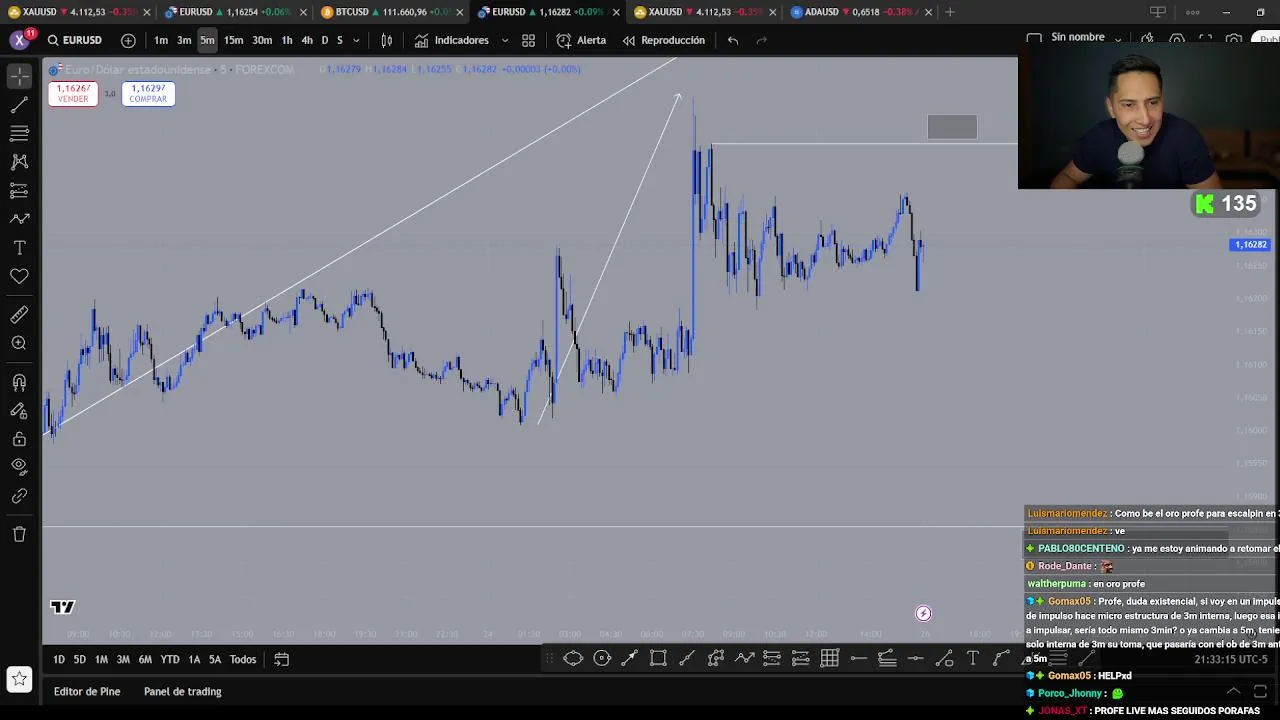
Task: Open the heart icons tool
Action: (19, 276)
